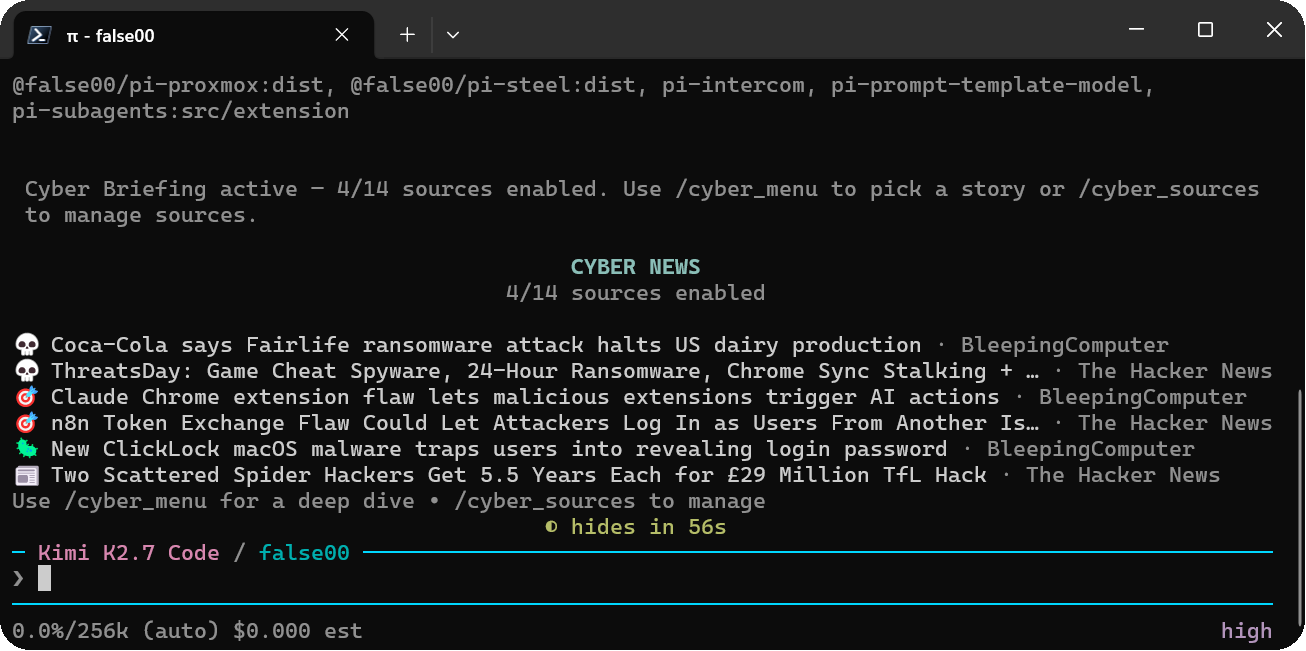Viewport: 1306px width, 651px height.
Task: Expand the new-tab profile dropdown chevron
Action: pos(453,35)
